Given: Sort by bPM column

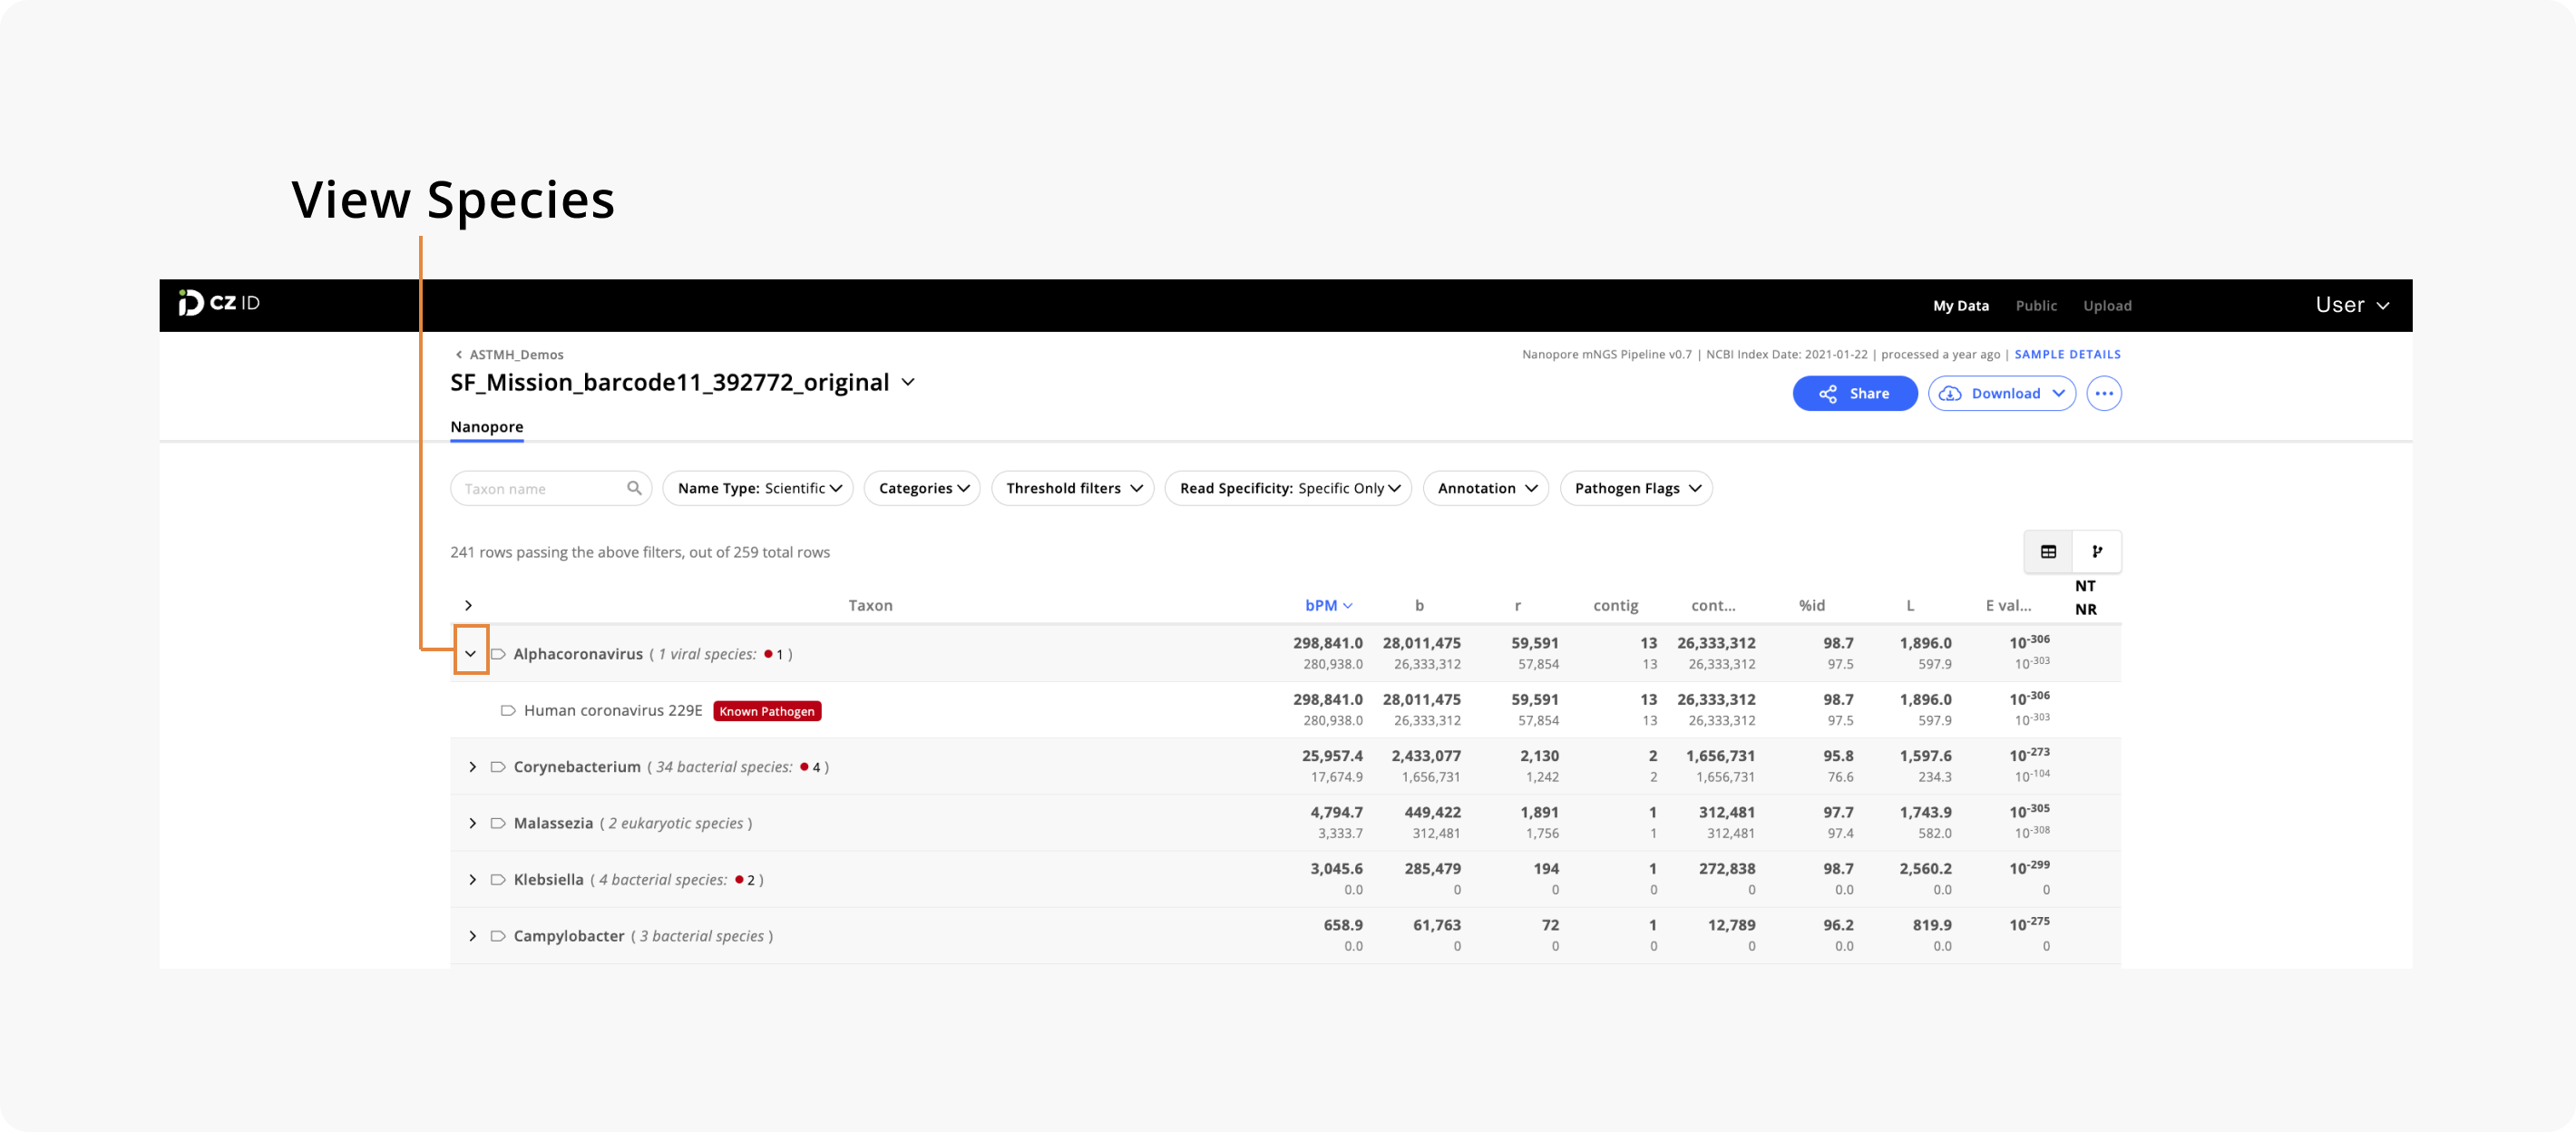Looking at the screenshot, I should click(1328, 605).
